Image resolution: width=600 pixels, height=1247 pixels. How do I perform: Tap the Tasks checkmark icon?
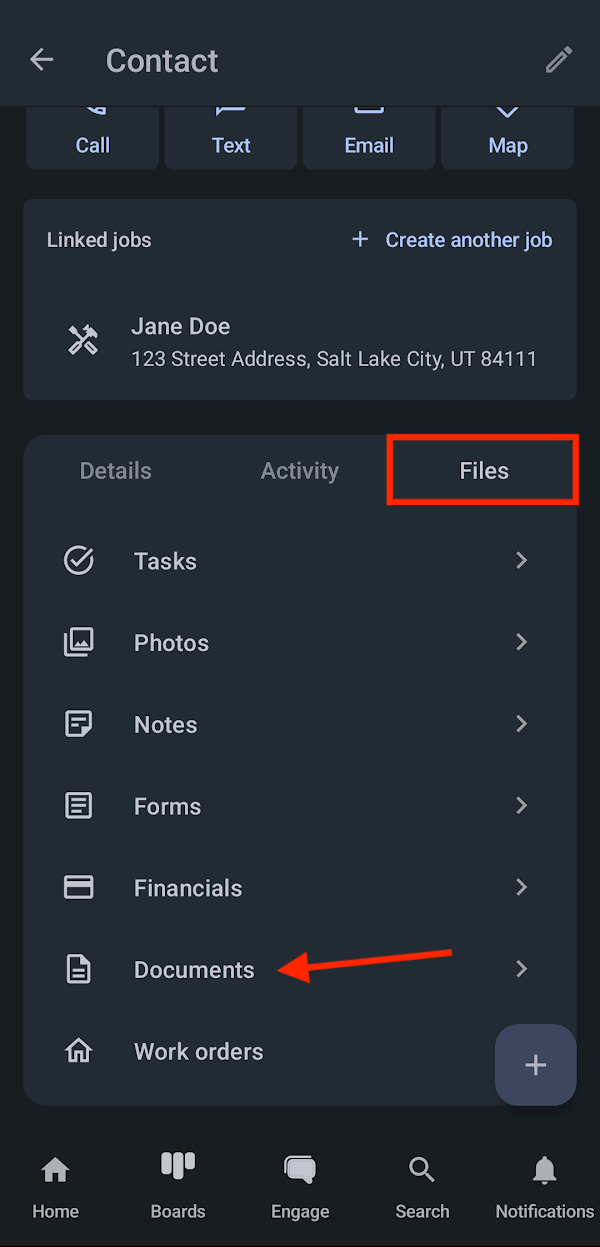pos(79,560)
